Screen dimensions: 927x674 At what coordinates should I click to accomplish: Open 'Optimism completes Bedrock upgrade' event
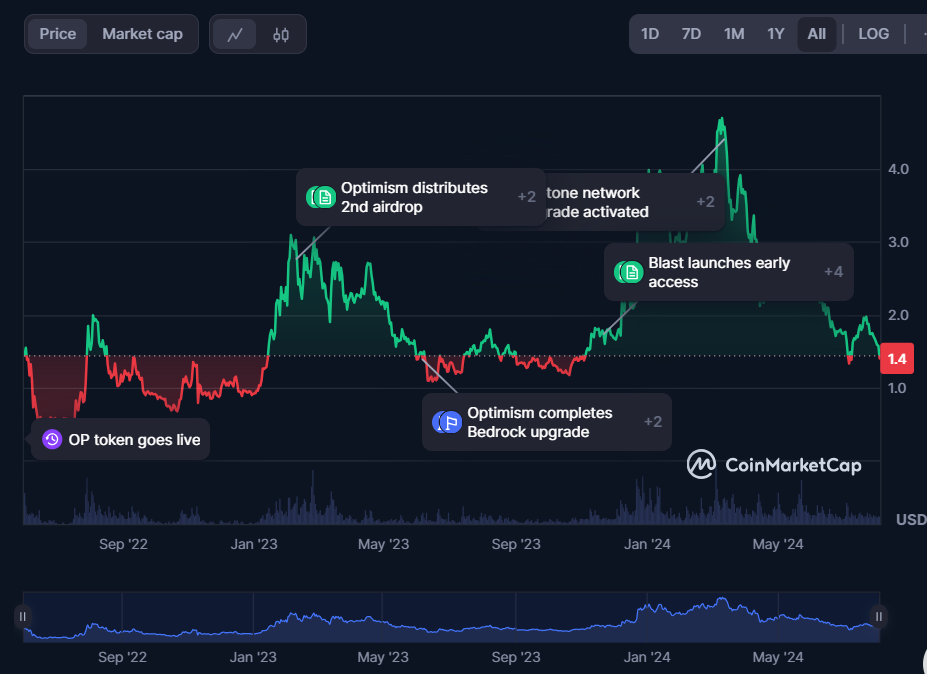[x=547, y=422]
